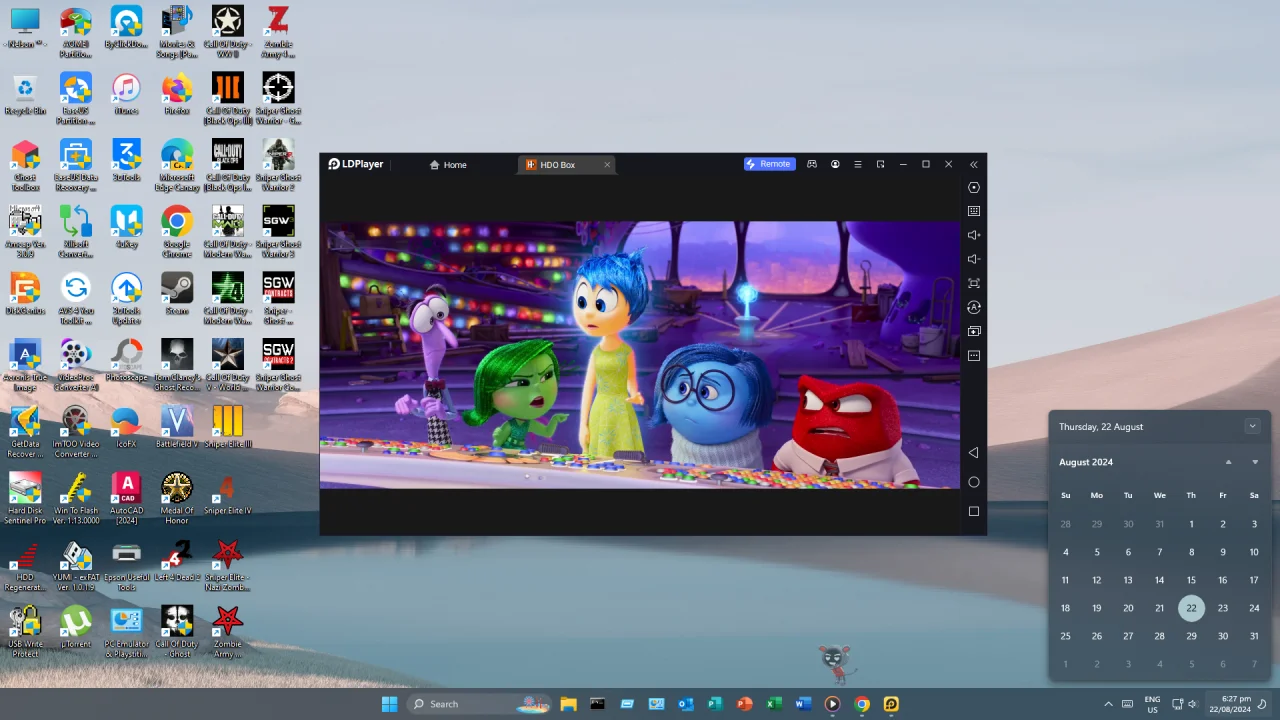Viewport: 1280px width, 720px height.
Task: Open Excel from the taskbar
Action: click(x=774, y=704)
